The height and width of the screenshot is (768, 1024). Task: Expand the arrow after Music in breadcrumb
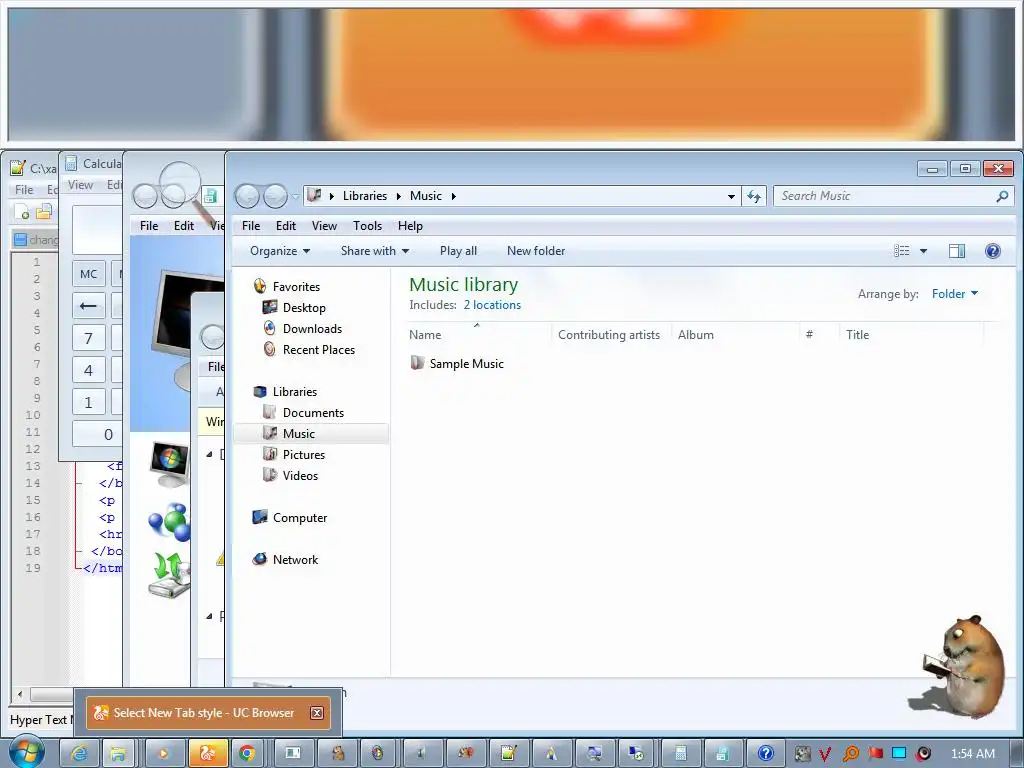[x=453, y=196]
